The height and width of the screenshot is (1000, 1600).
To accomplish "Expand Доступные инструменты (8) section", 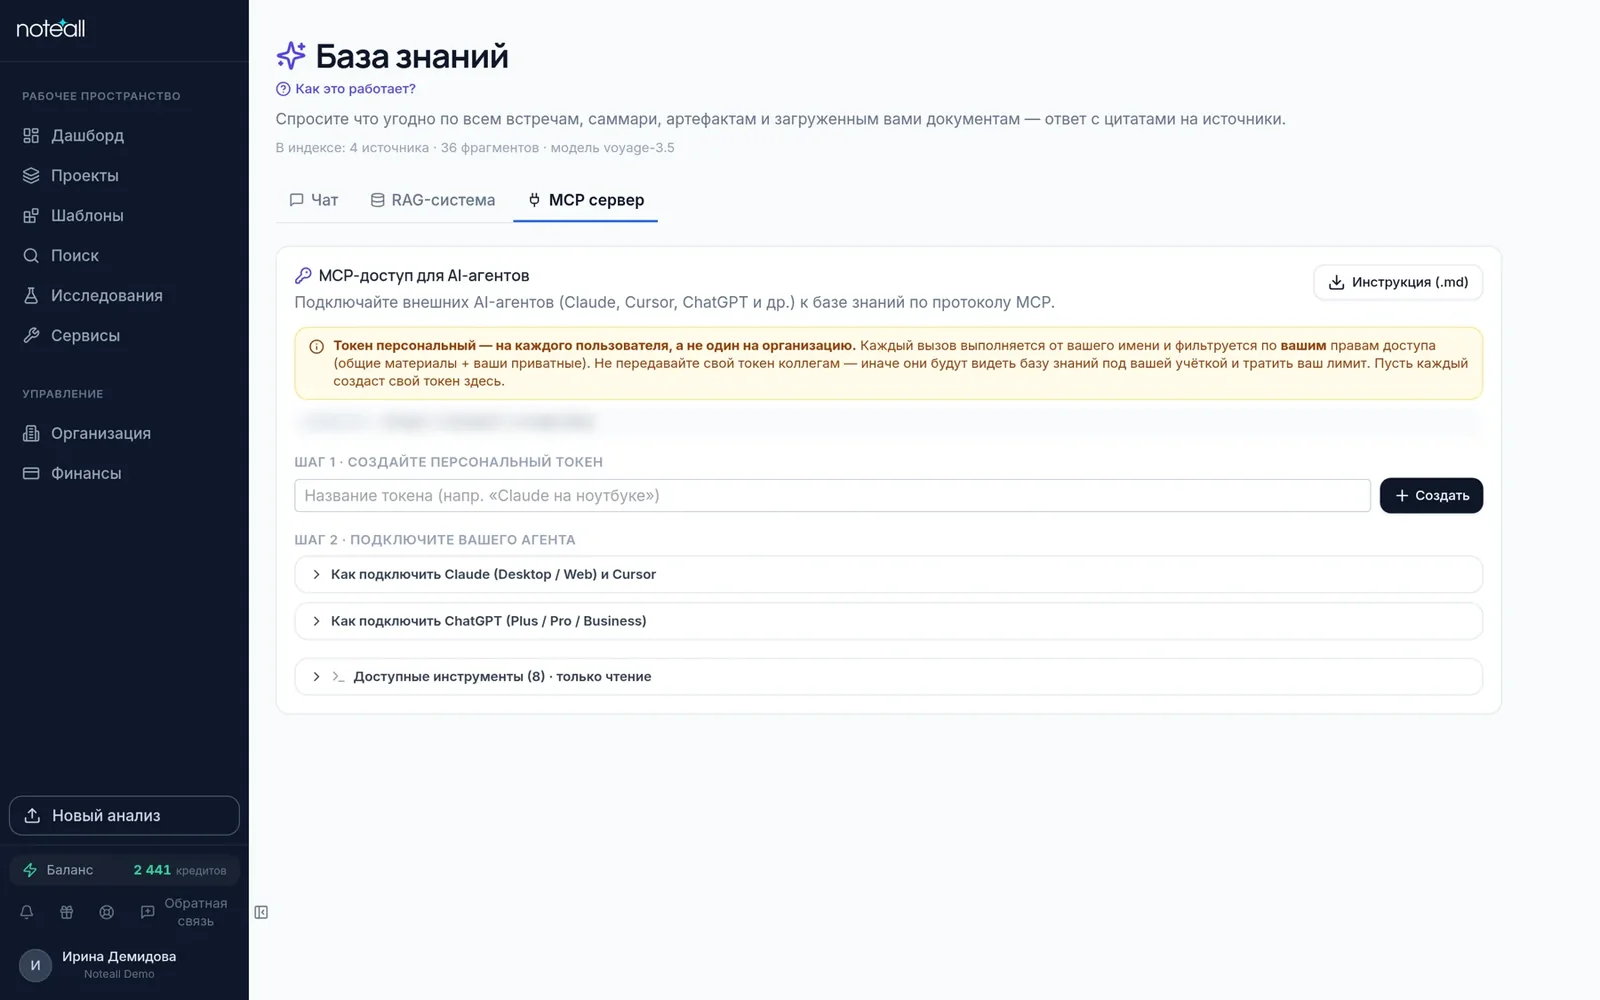I will [888, 677].
